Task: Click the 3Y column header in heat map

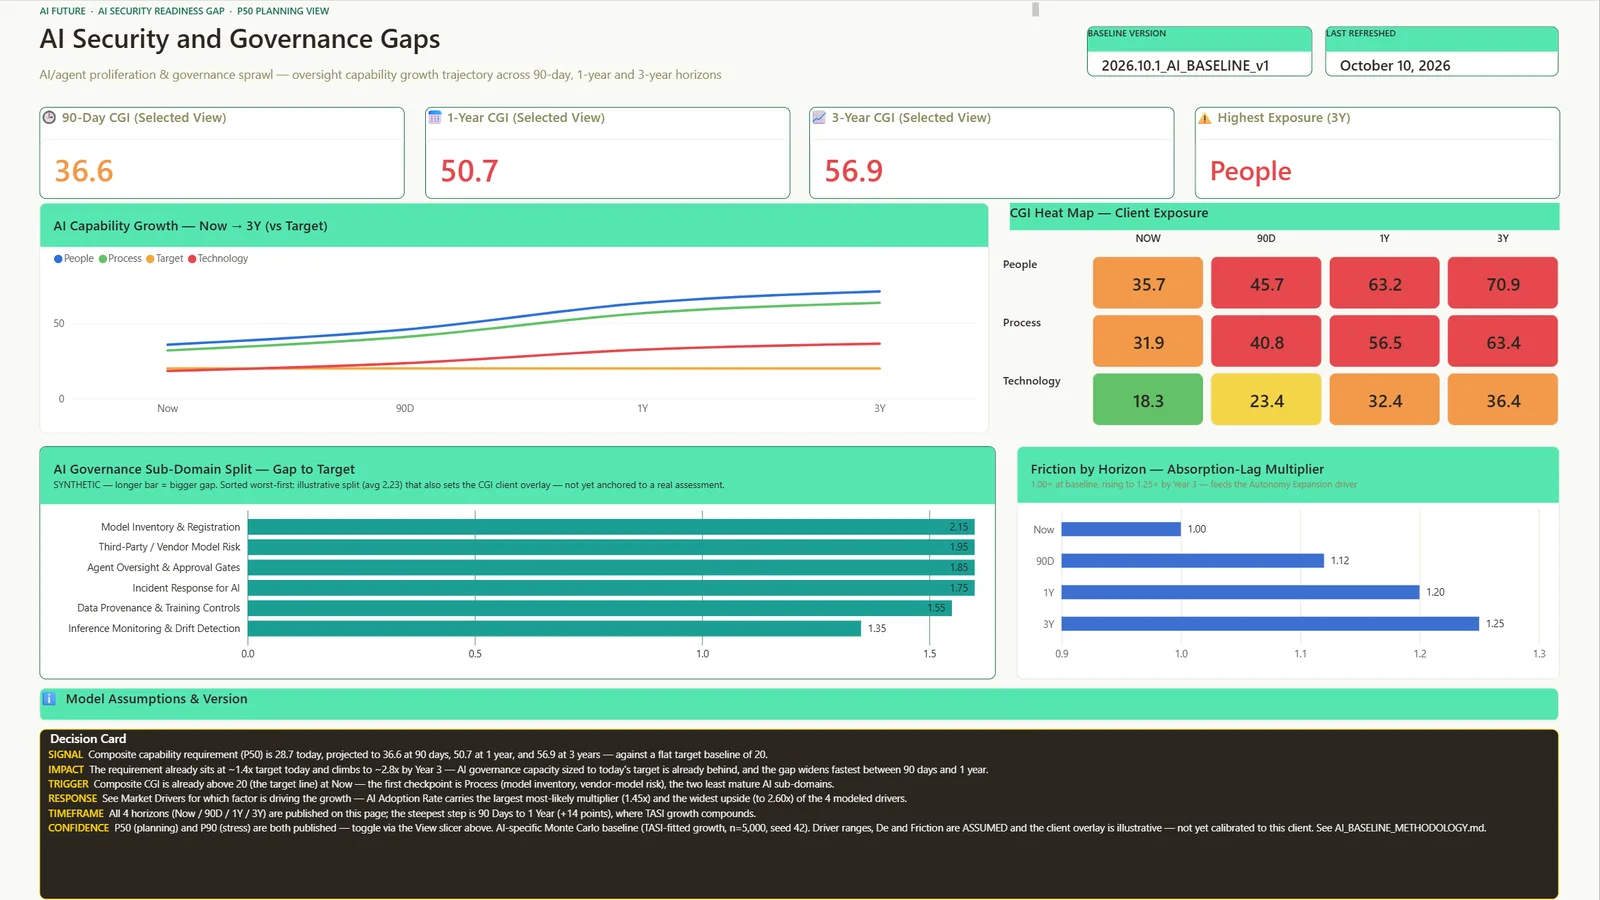Action: pyautogui.click(x=1503, y=239)
